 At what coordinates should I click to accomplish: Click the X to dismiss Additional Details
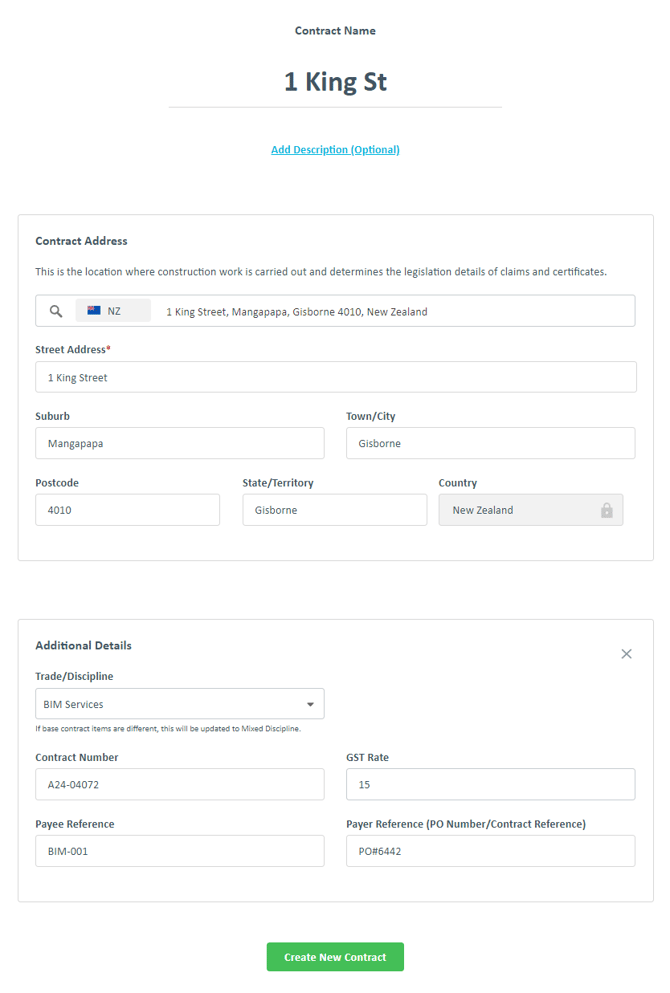[x=626, y=653]
